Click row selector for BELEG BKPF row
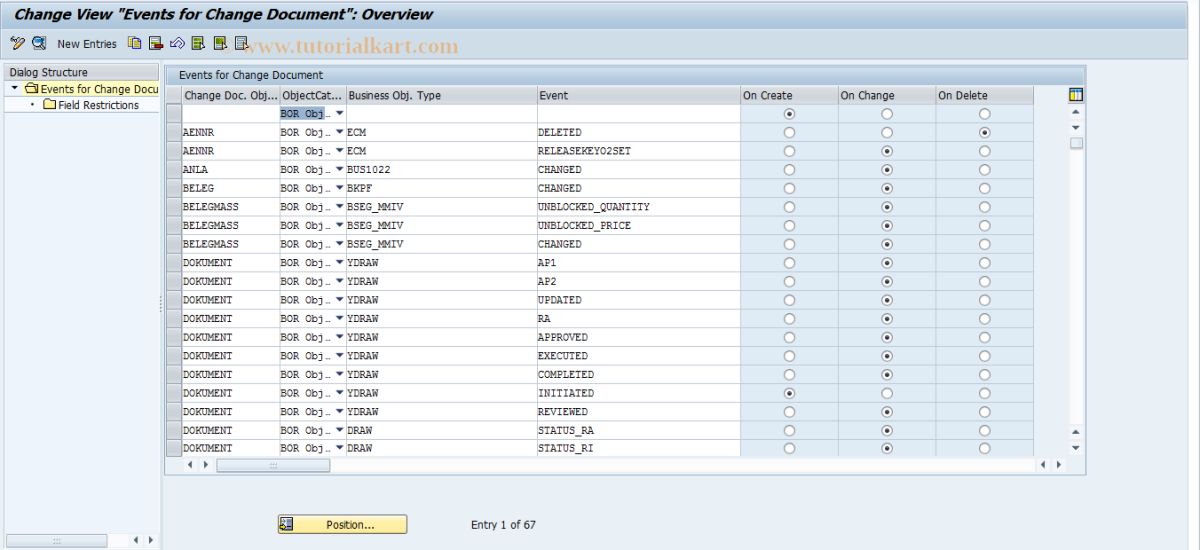Image resolution: width=1200 pixels, height=550 pixels. [173, 188]
